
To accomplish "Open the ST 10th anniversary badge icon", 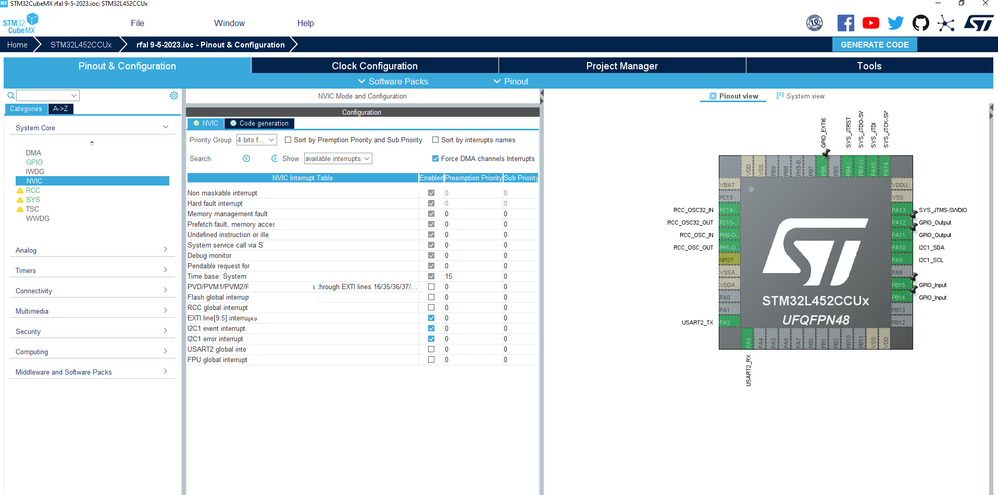I will coord(815,23).
